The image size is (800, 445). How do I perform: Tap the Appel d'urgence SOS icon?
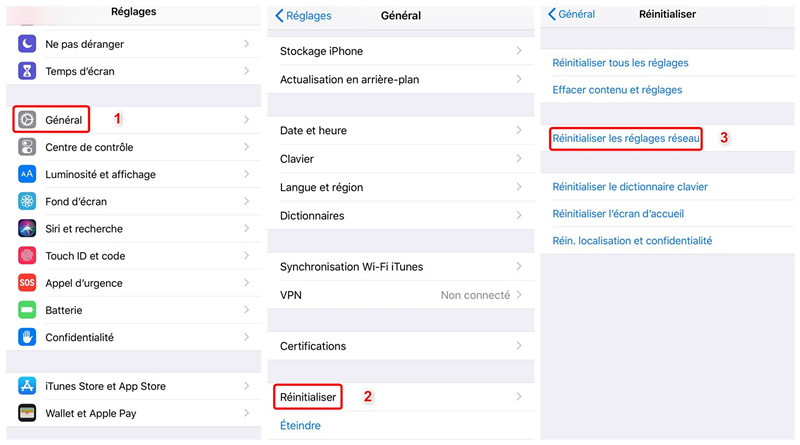tap(27, 283)
